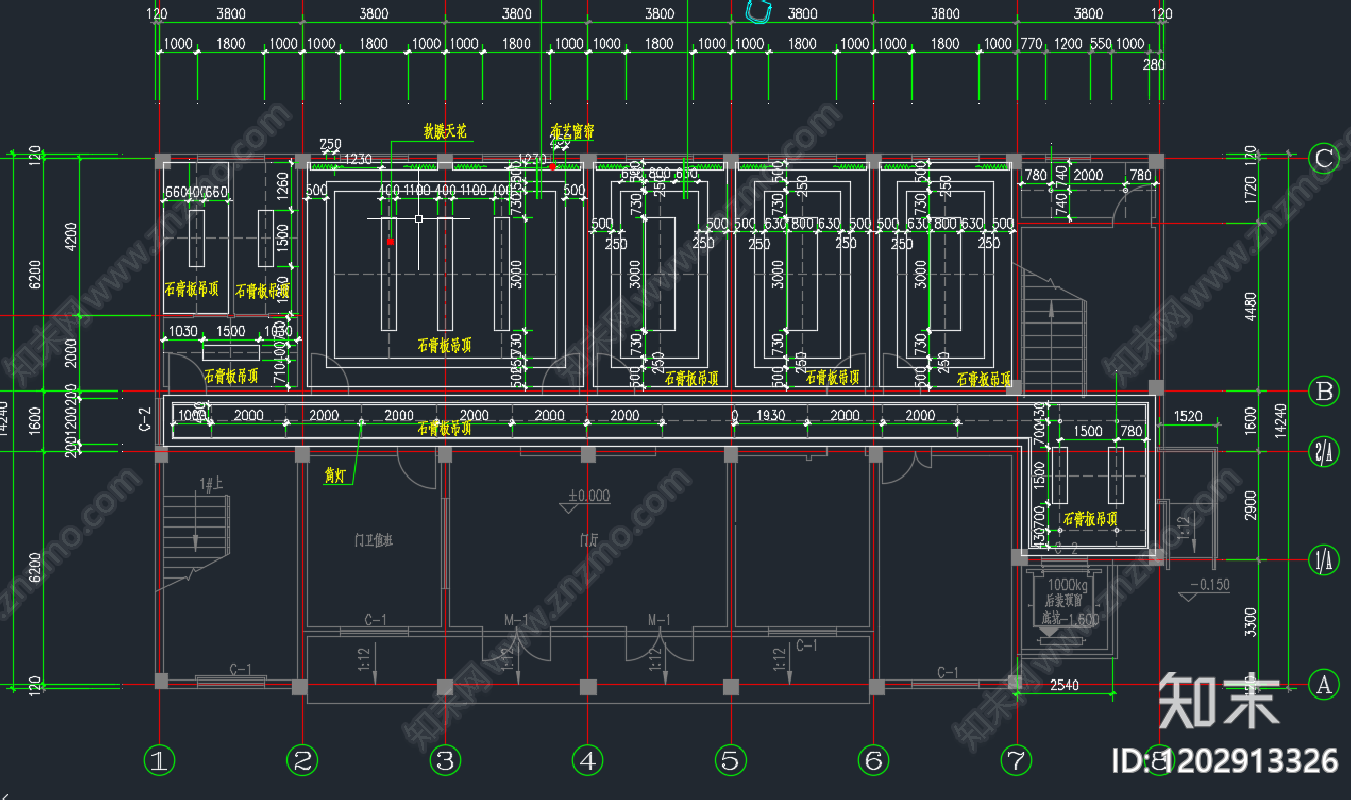Click grid axis bubble letter B
Image resolution: width=1351 pixels, height=800 pixels.
click(x=1324, y=391)
